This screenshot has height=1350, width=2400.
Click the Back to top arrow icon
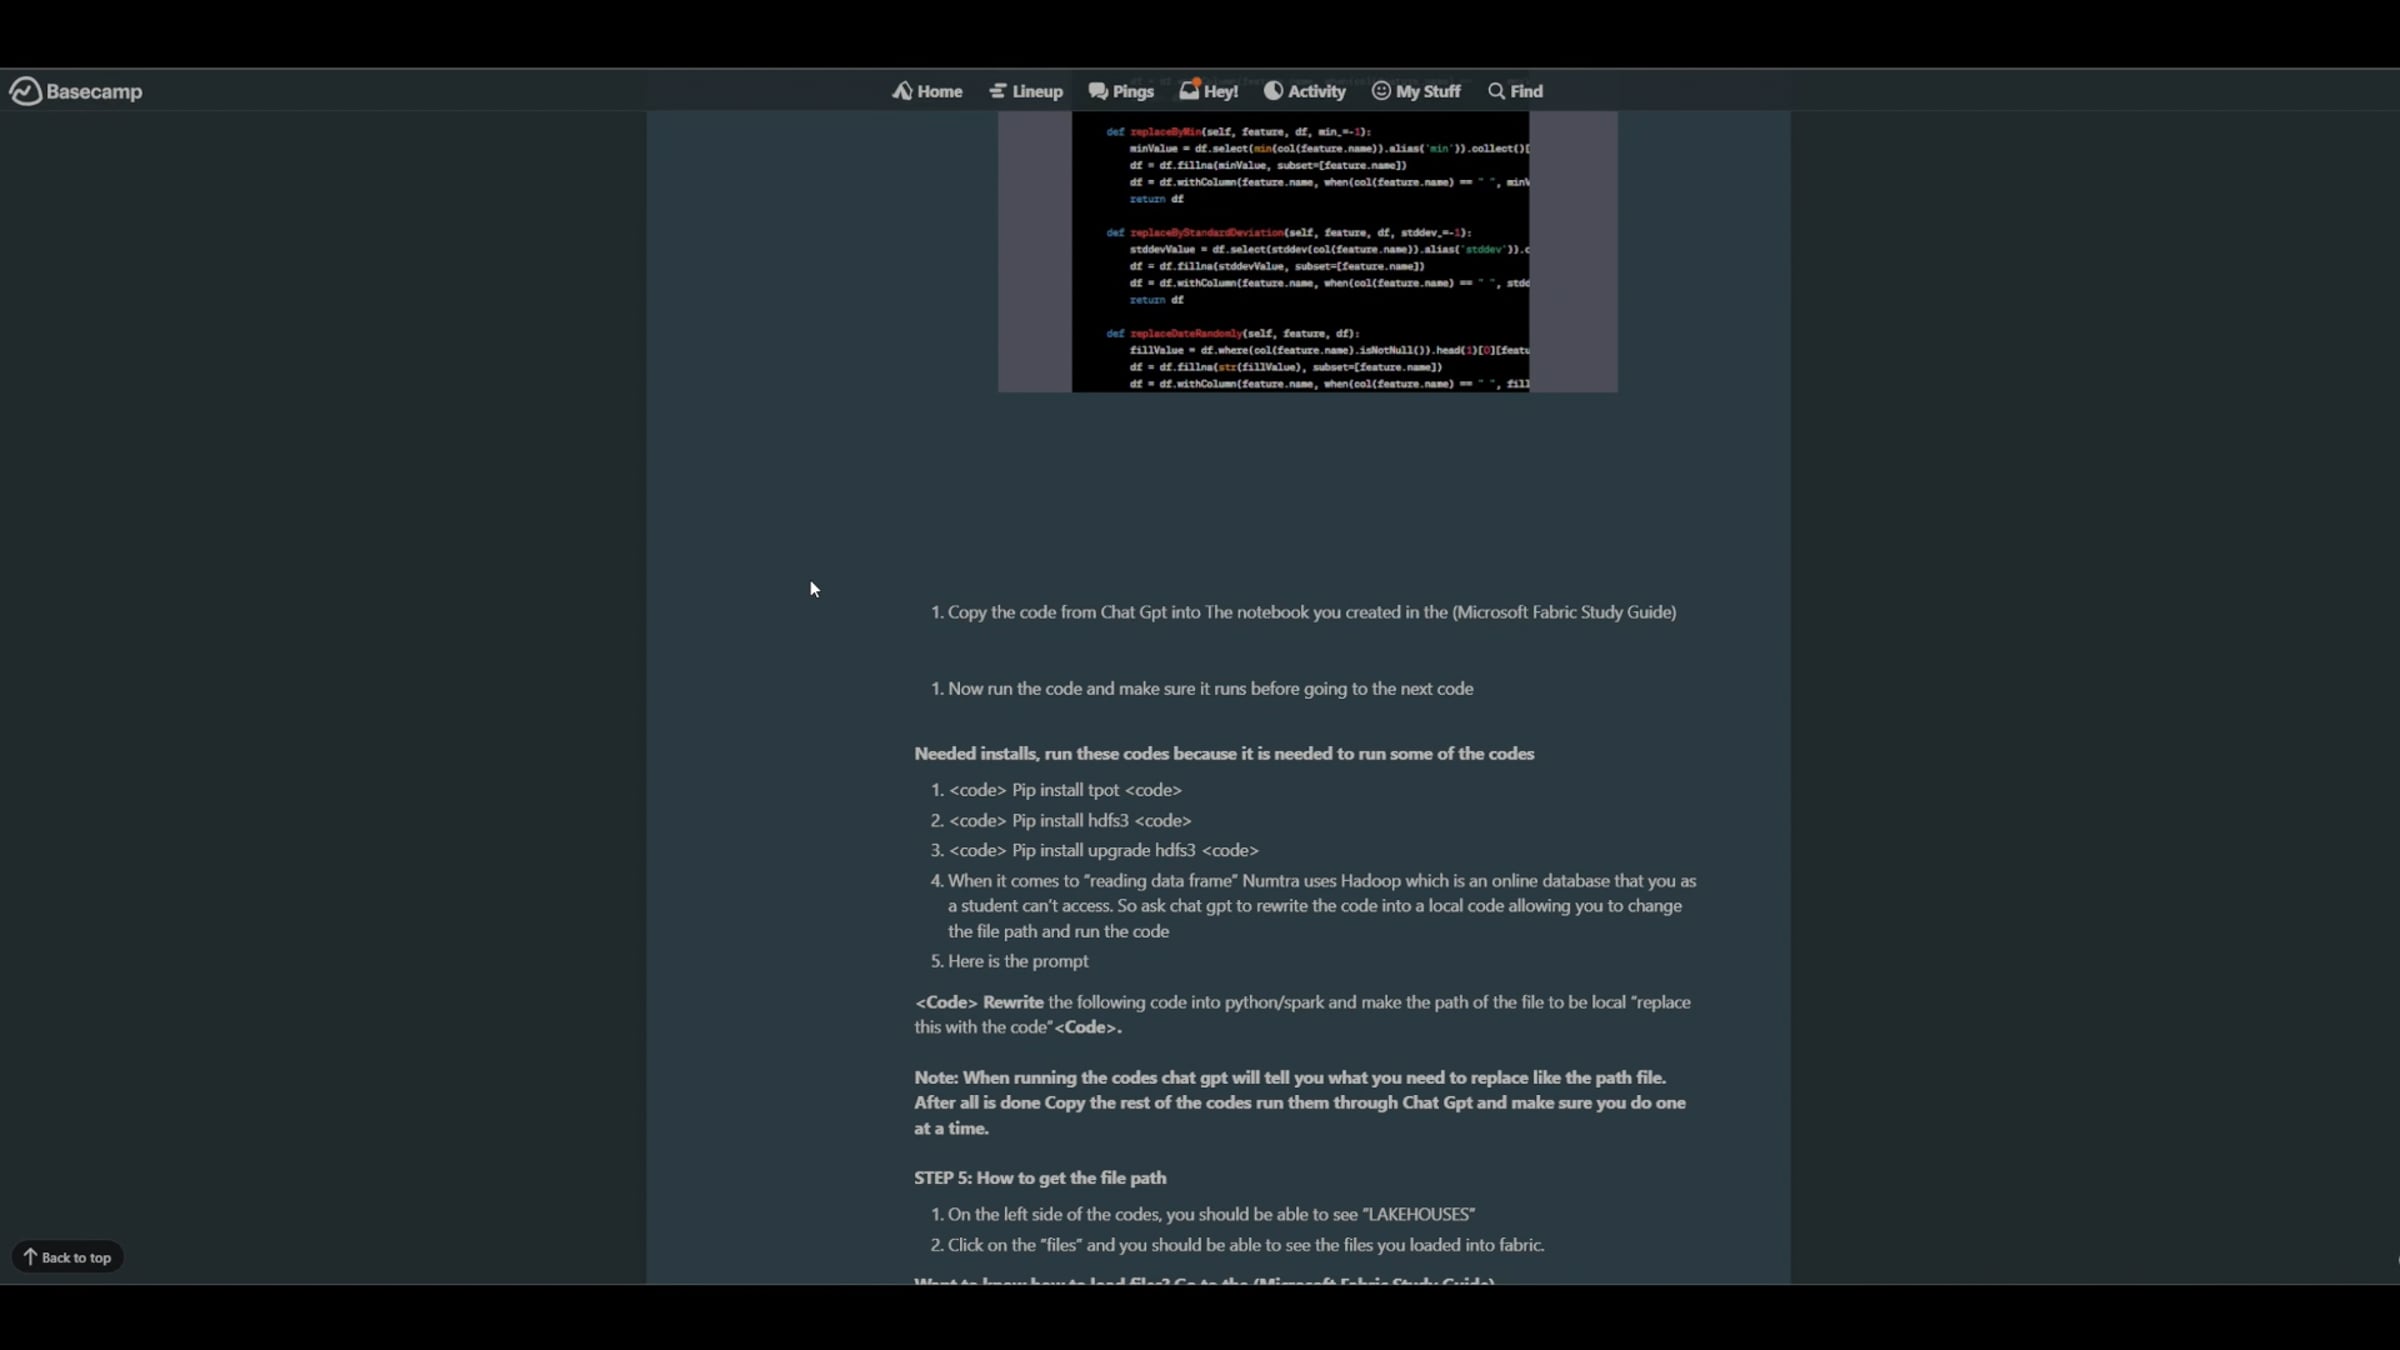(x=30, y=1257)
